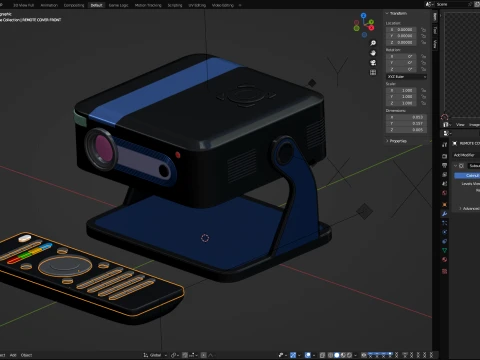
Task: Lock the Scale Z value
Action: [423, 103]
